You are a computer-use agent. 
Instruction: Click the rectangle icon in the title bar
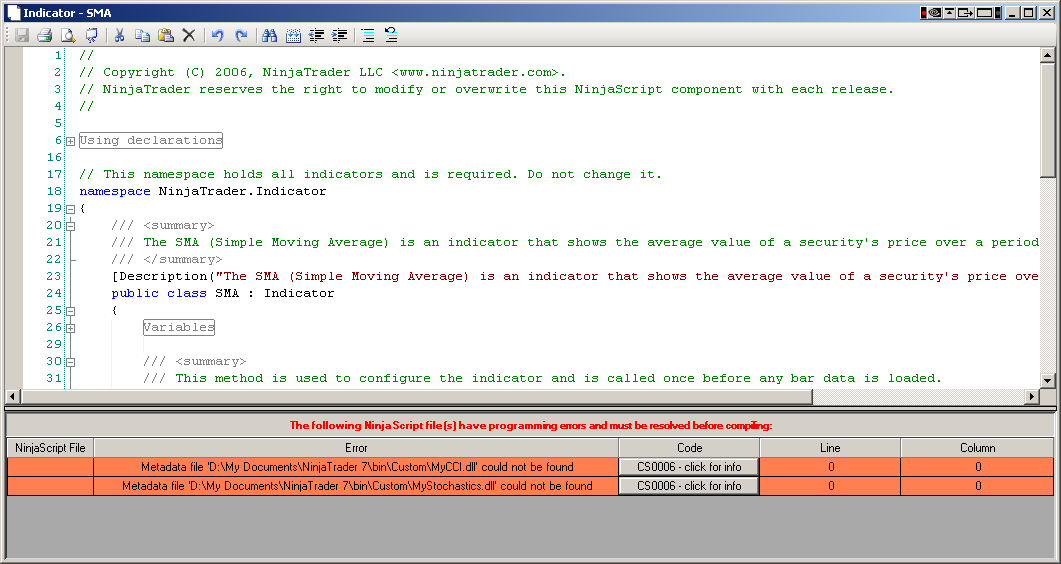click(x=985, y=13)
